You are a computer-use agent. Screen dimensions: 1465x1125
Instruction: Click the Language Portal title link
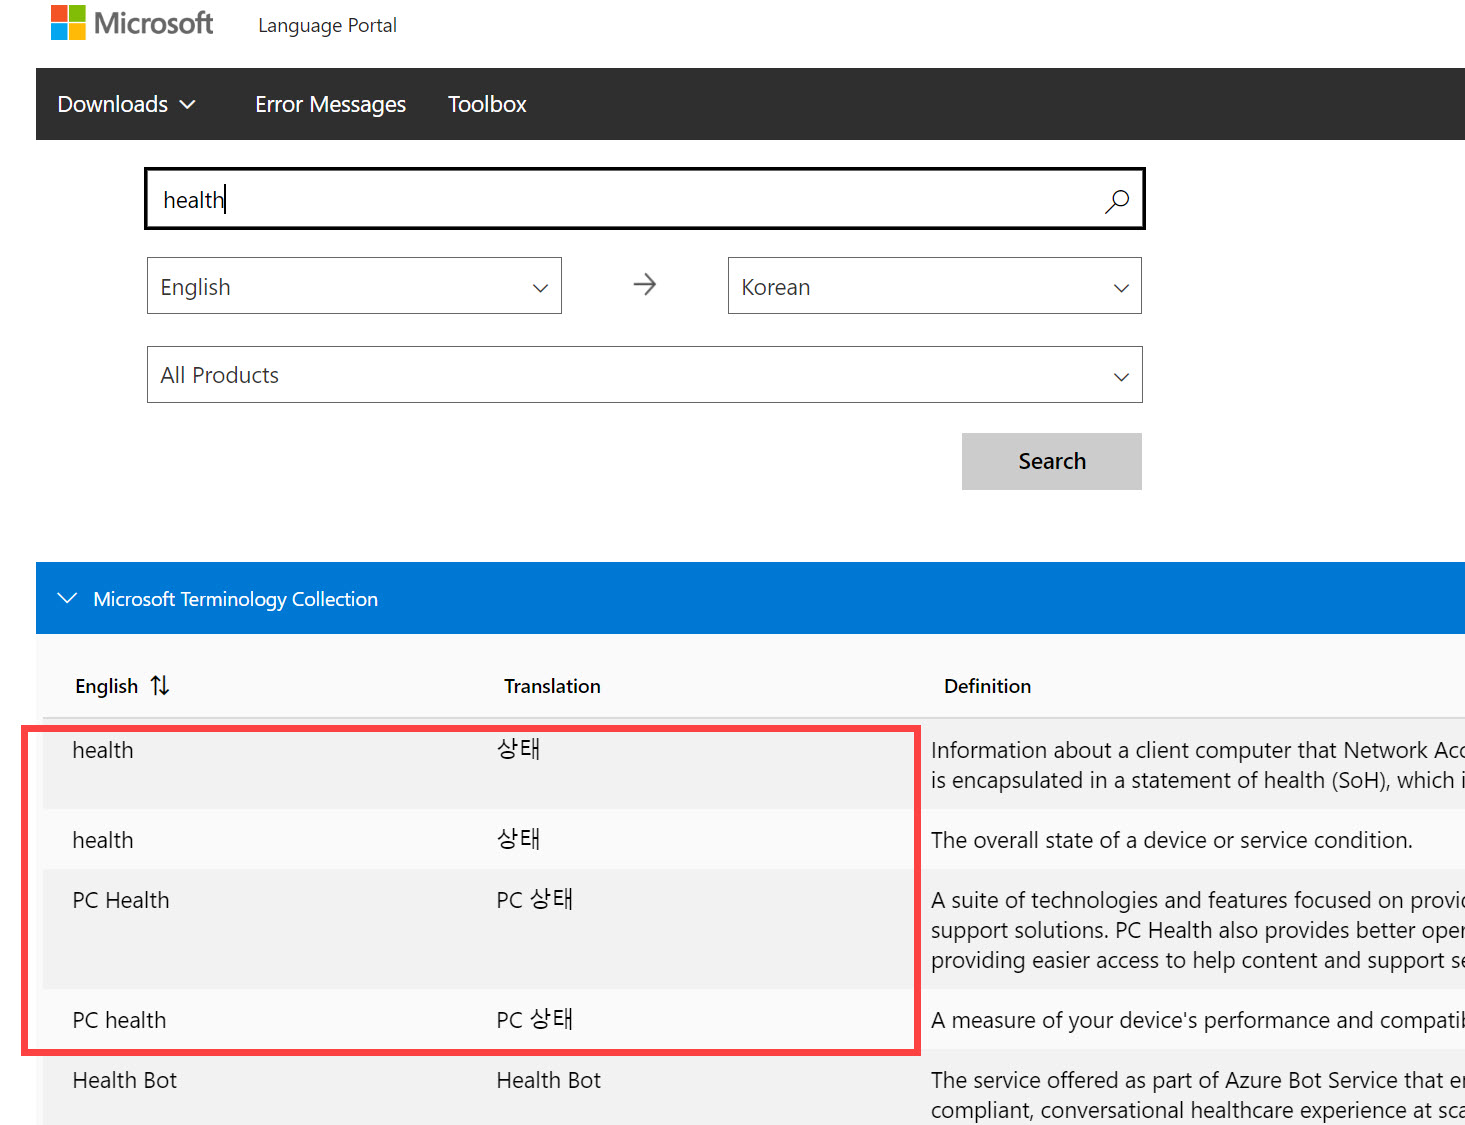327,25
